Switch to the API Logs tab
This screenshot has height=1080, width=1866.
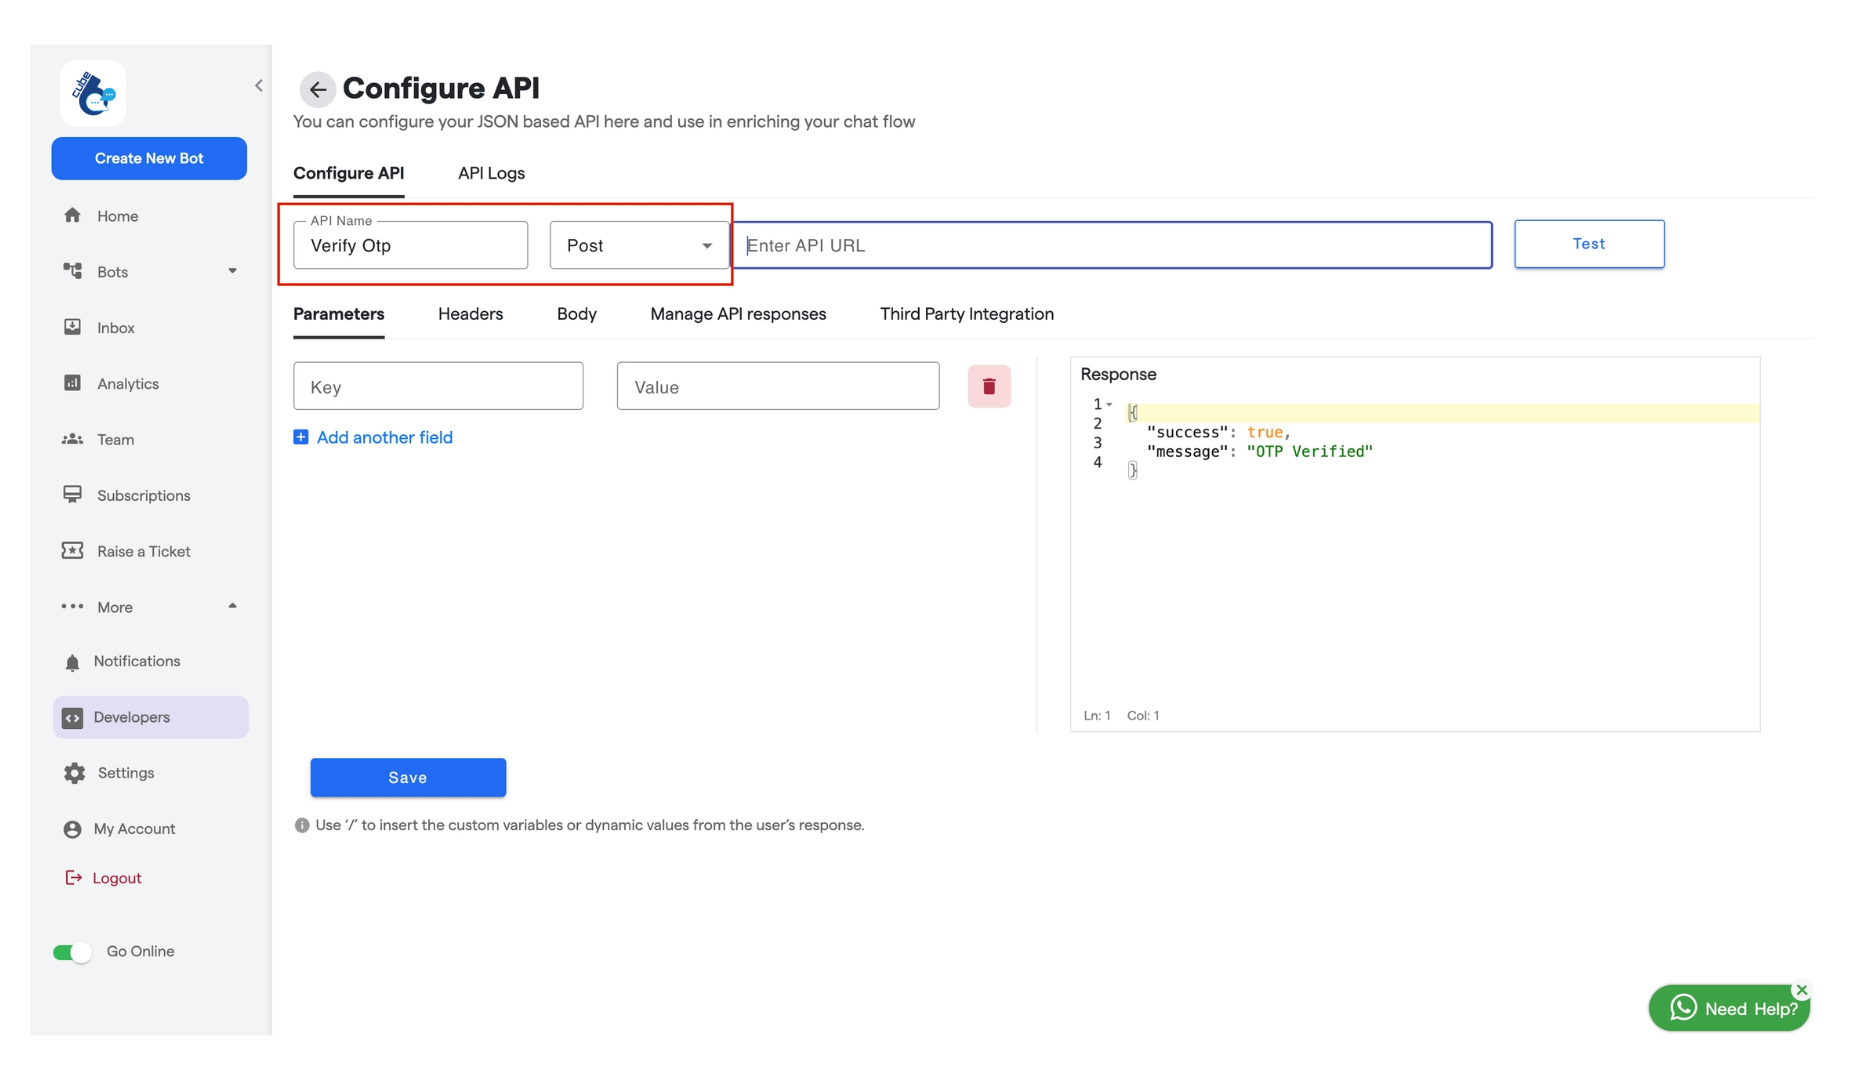click(491, 173)
